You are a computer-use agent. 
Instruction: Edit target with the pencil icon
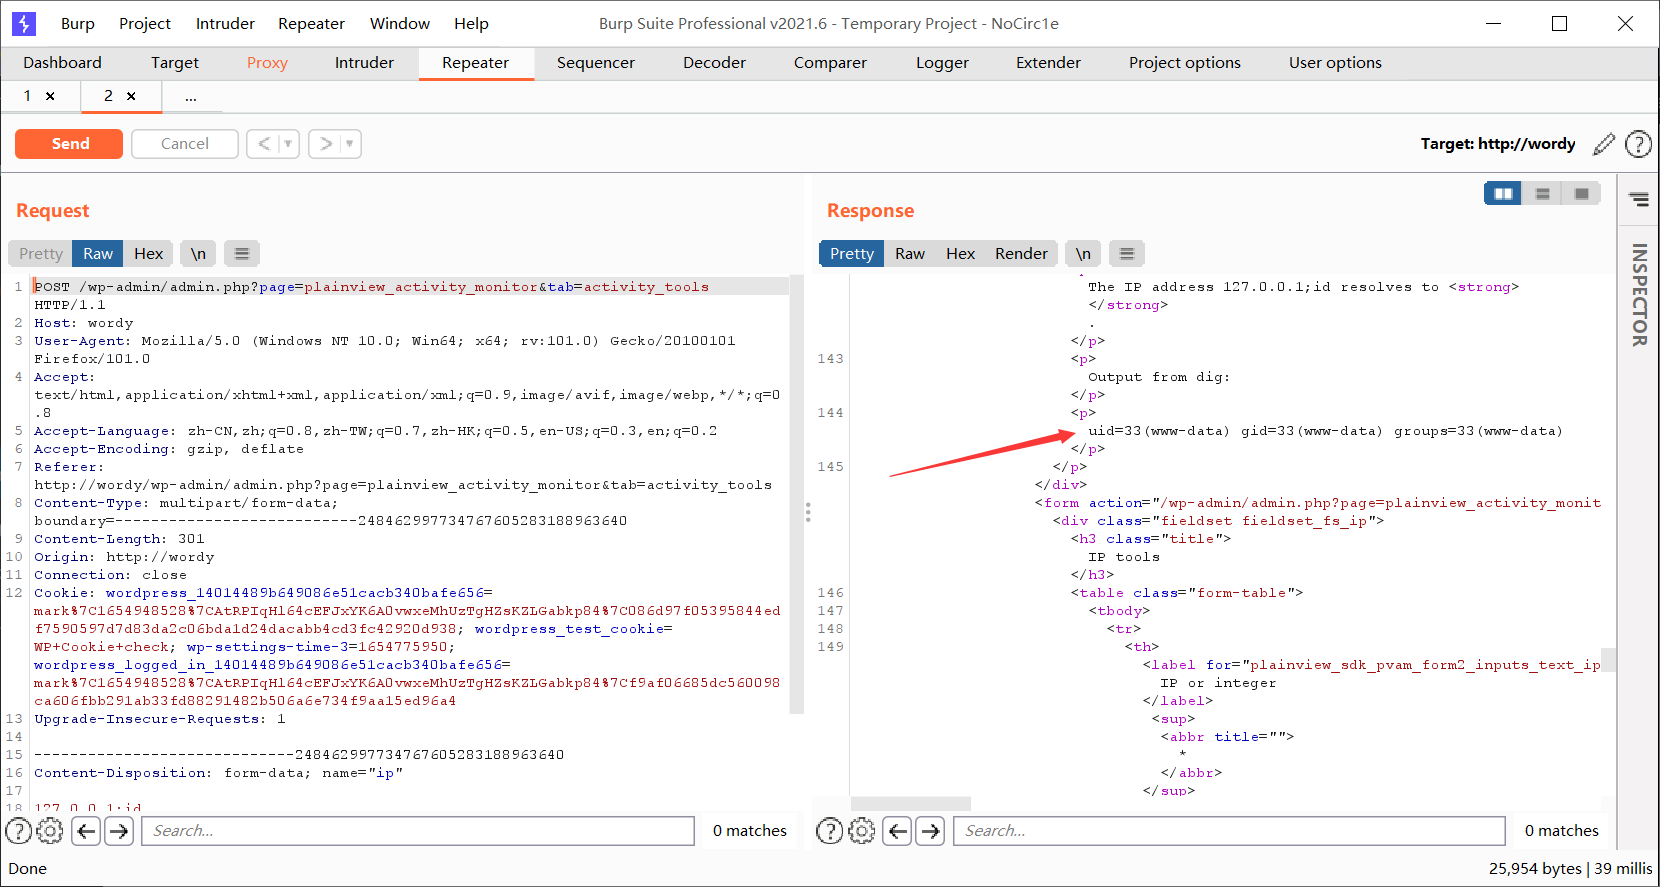1604,144
